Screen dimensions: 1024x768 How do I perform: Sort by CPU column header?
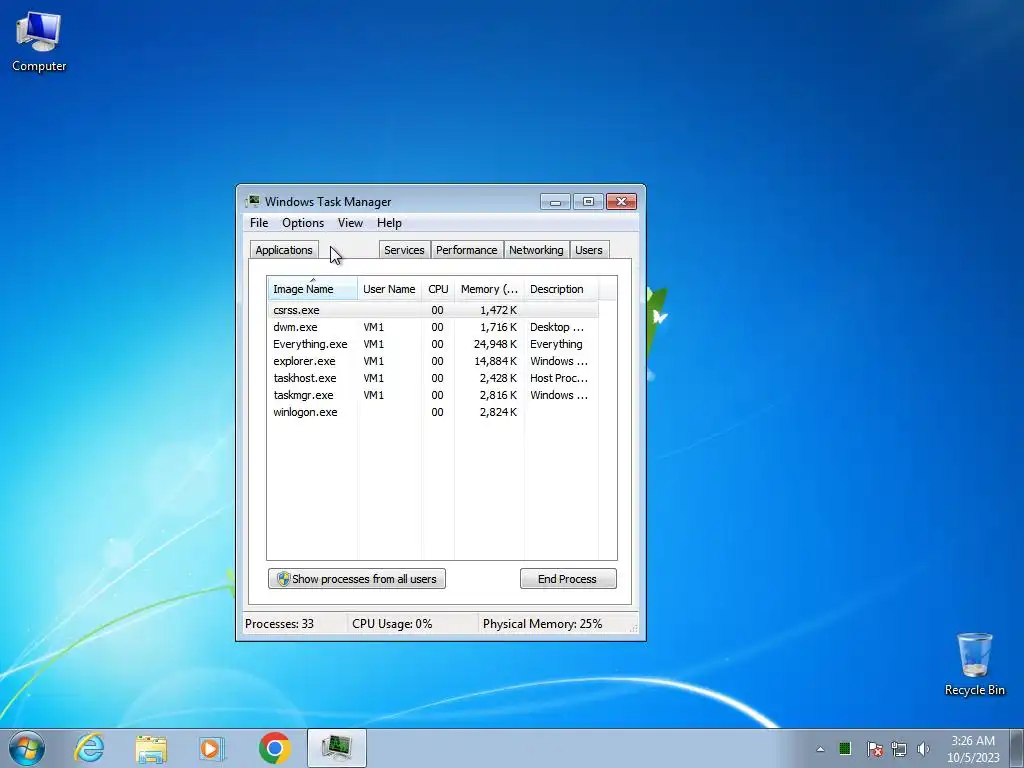(x=438, y=289)
